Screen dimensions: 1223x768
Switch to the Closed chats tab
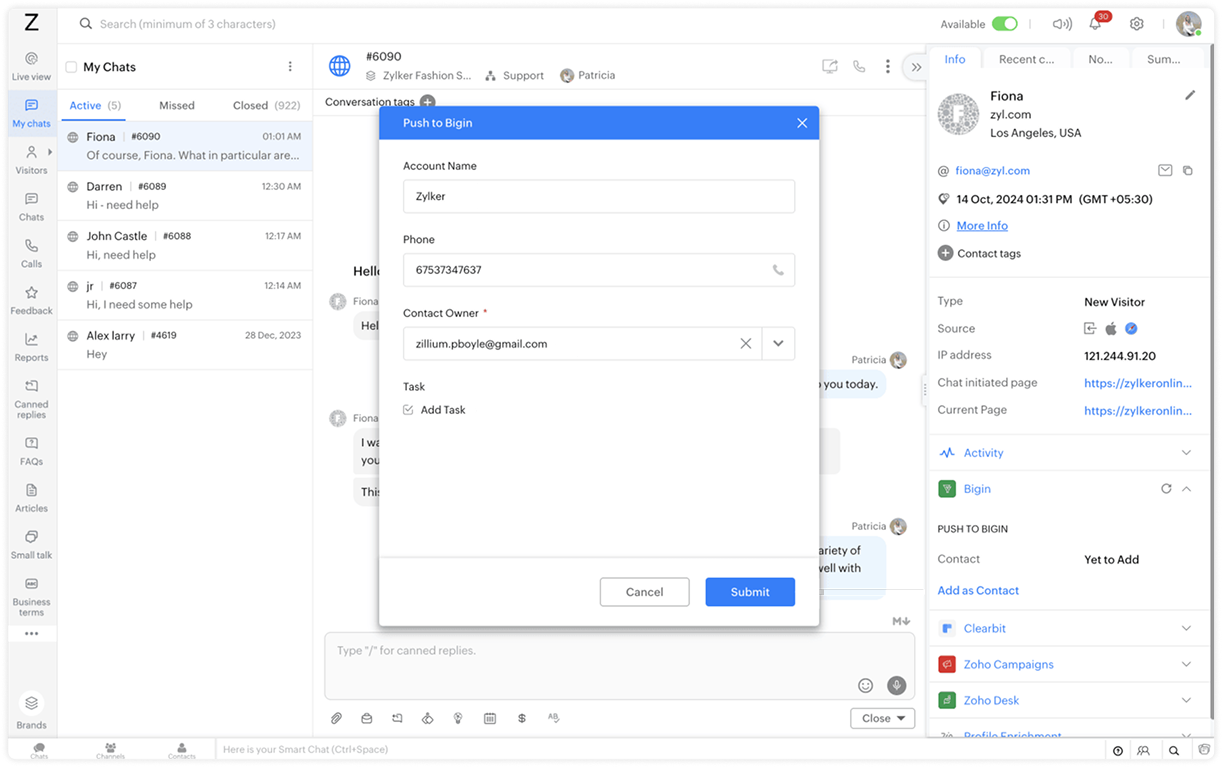(x=266, y=105)
